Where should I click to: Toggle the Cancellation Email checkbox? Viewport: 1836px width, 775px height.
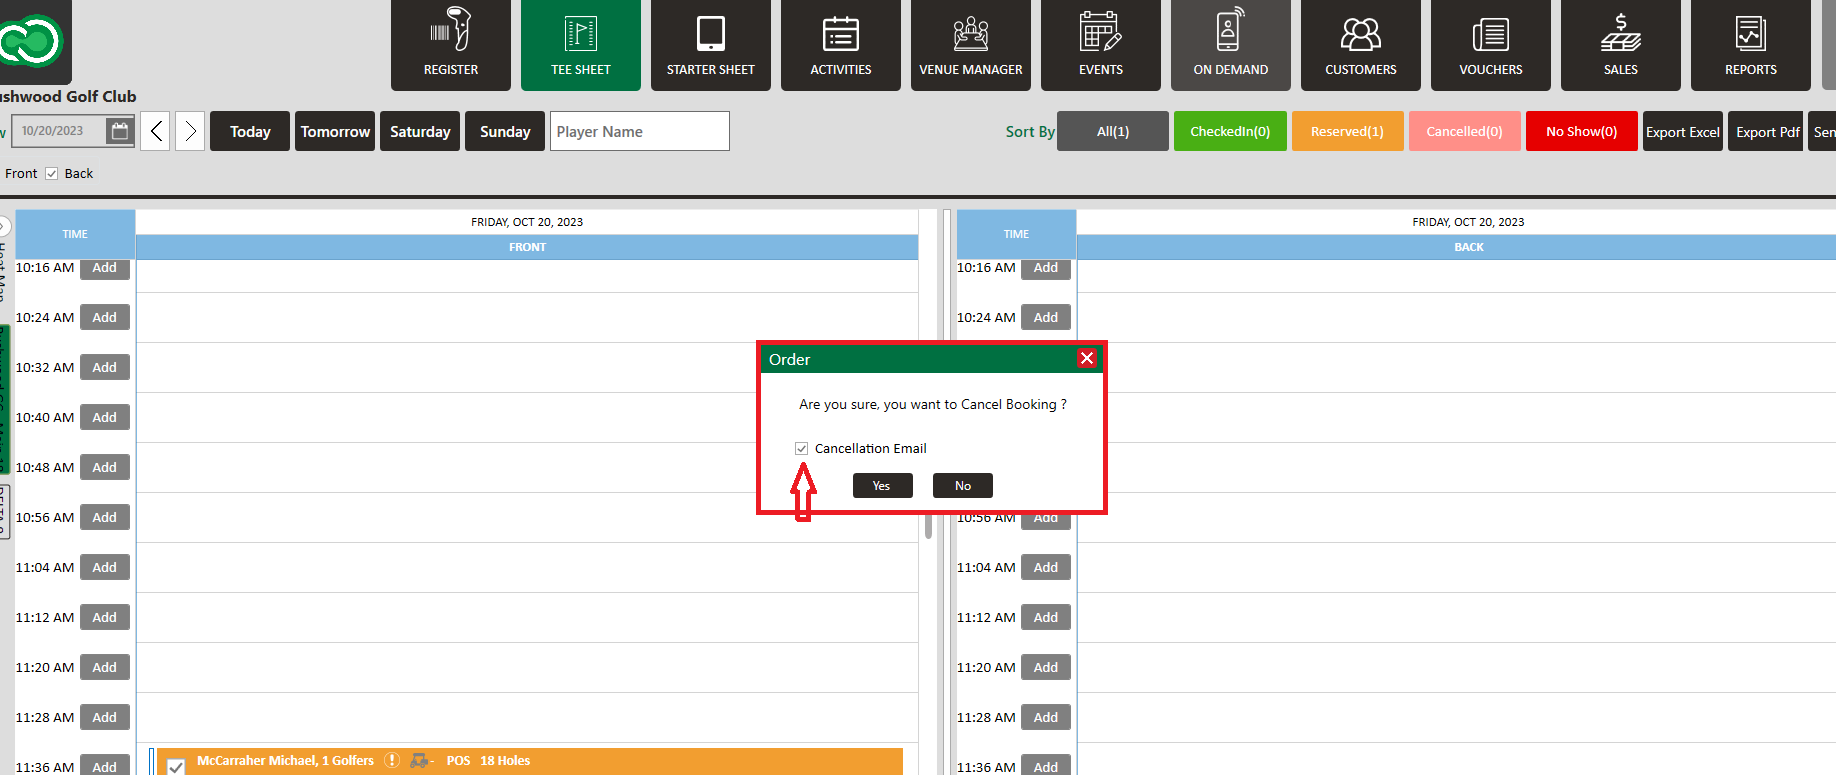801,448
